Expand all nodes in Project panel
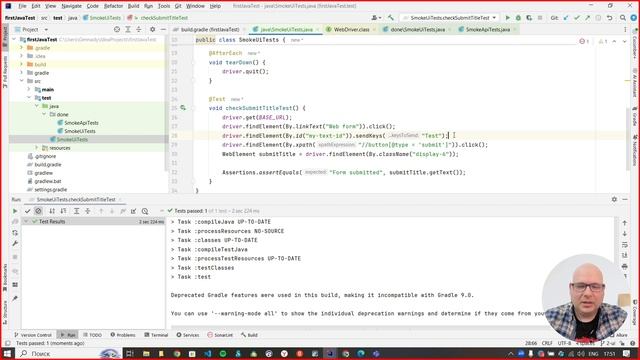Screen dimensions: 640x360 pos(128,29)
